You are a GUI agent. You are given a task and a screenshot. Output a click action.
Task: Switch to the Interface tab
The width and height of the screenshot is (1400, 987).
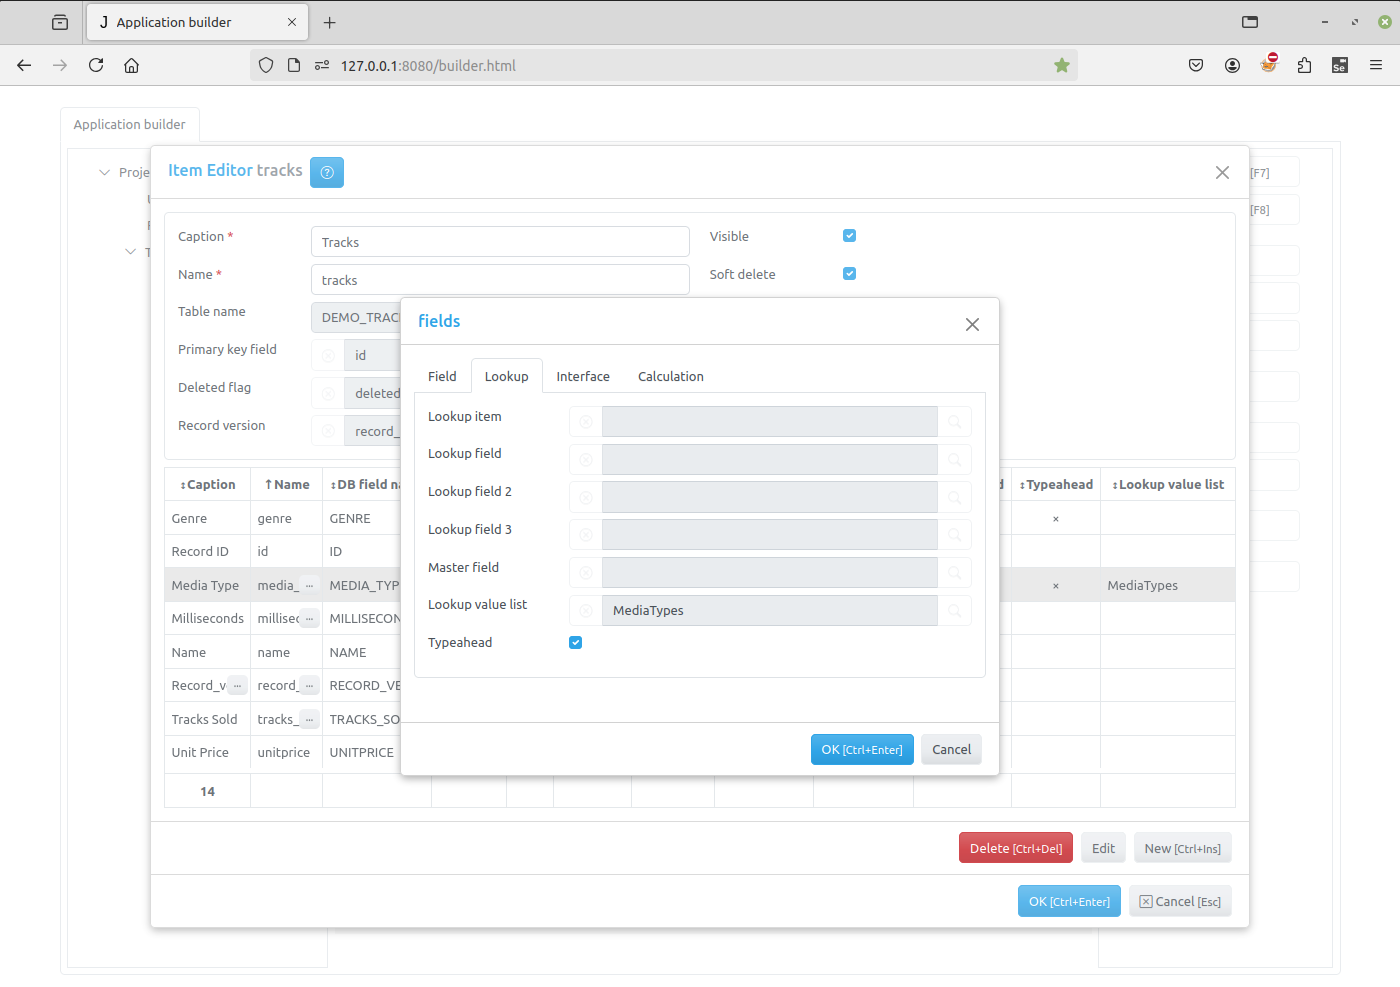pos(583,377)
